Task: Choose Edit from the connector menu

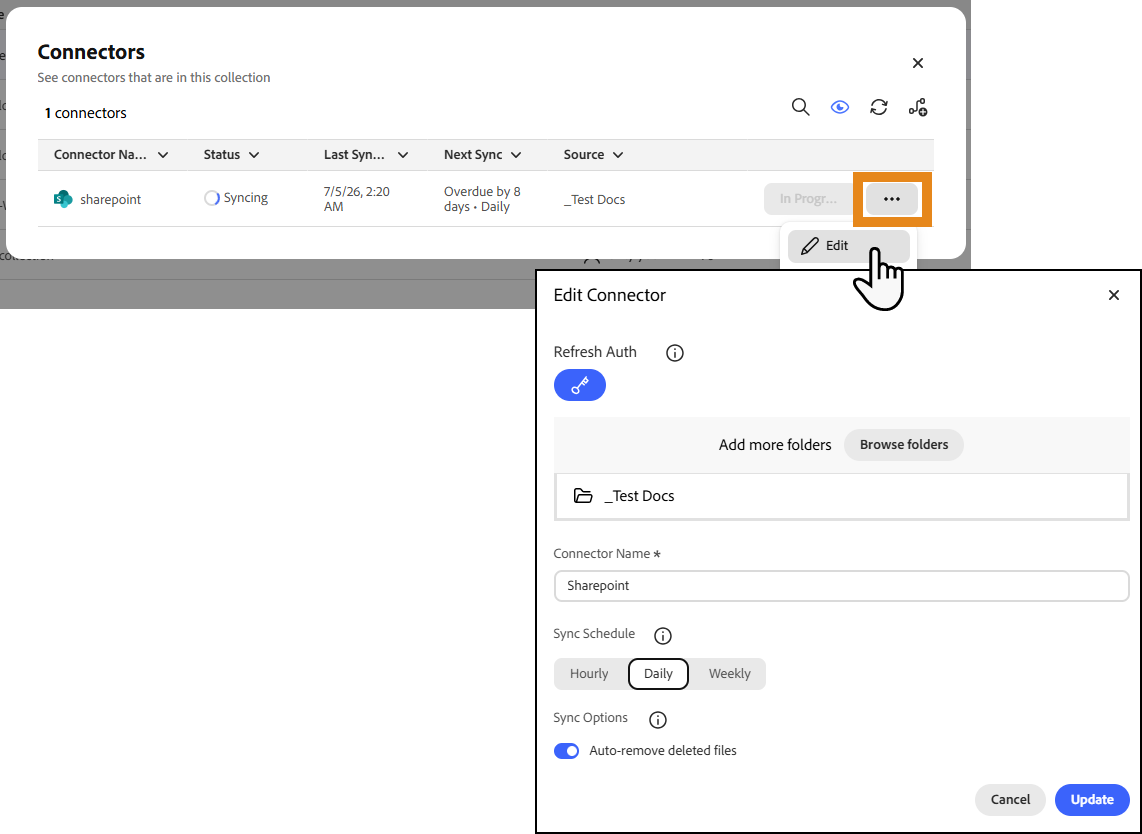Action: [x=848, y=246]
